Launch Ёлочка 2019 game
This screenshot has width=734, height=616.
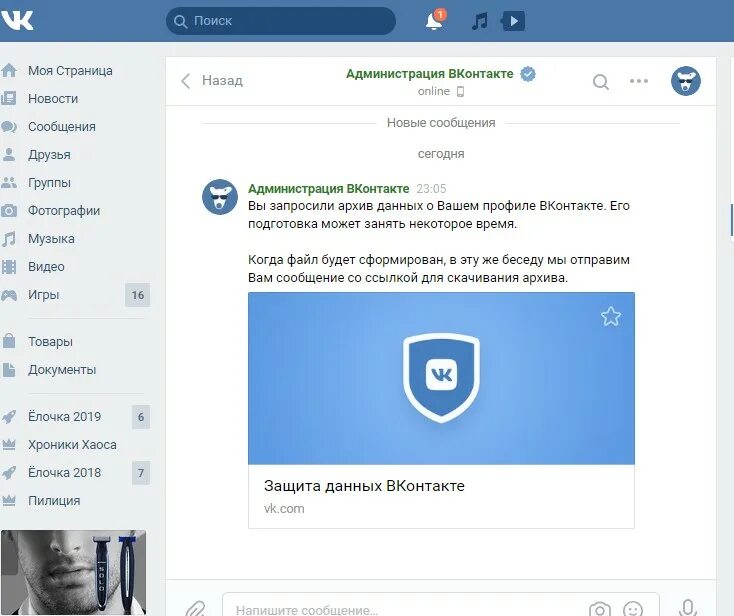(x=65, y=417)
